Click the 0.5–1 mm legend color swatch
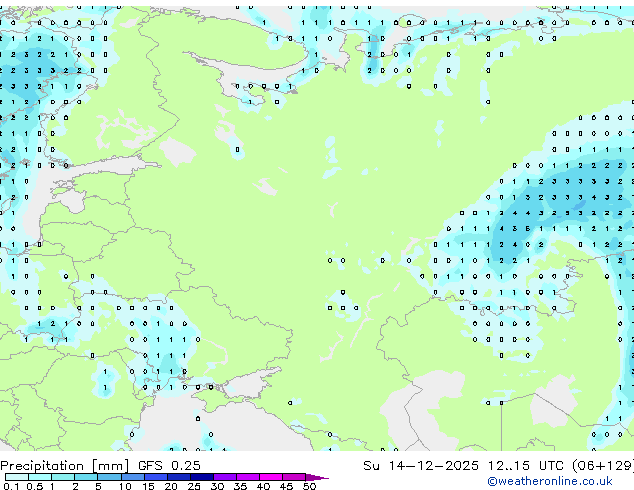The height and width of the screenshot is (490, 634). click(x=40, y=477)
